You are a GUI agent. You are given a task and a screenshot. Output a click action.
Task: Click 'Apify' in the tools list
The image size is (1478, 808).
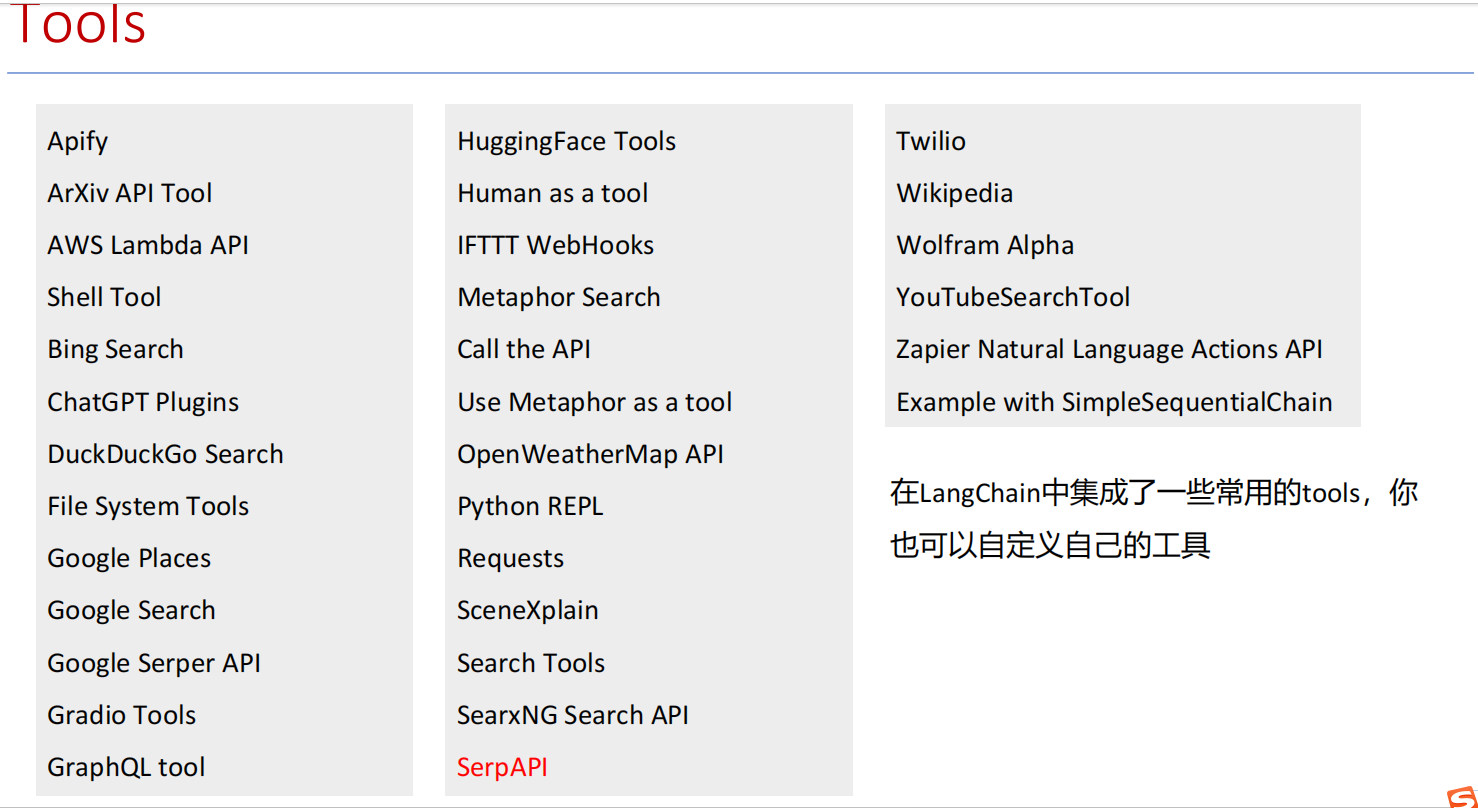(x=78, y=142)
